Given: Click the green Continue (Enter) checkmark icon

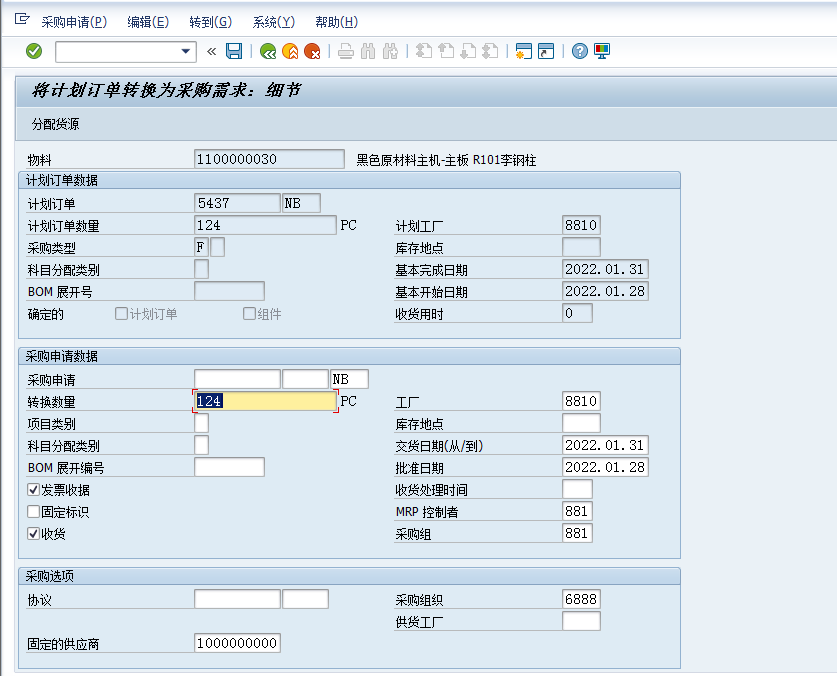Looking at the screenshot, I should pos(32,51).
